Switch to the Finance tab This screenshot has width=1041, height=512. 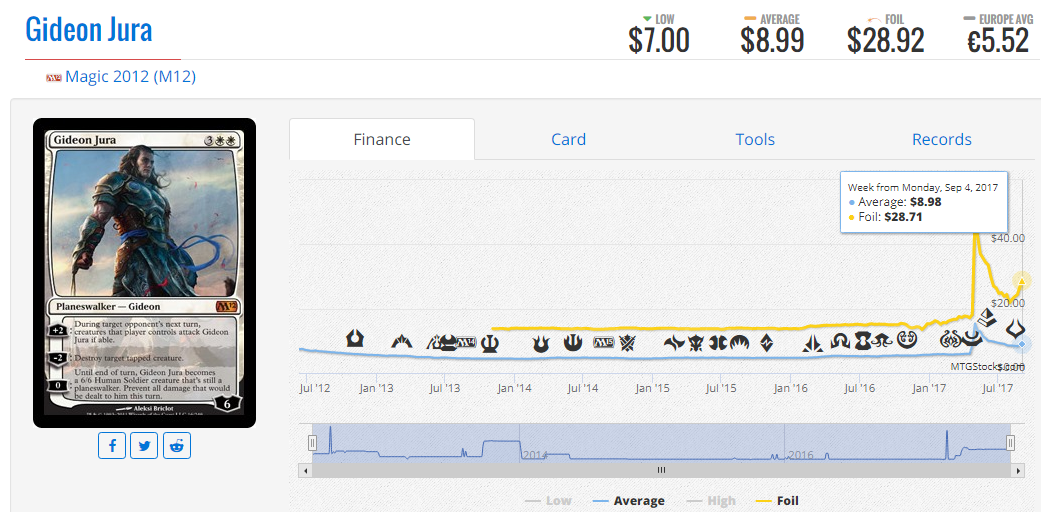[x=382, y=139]
